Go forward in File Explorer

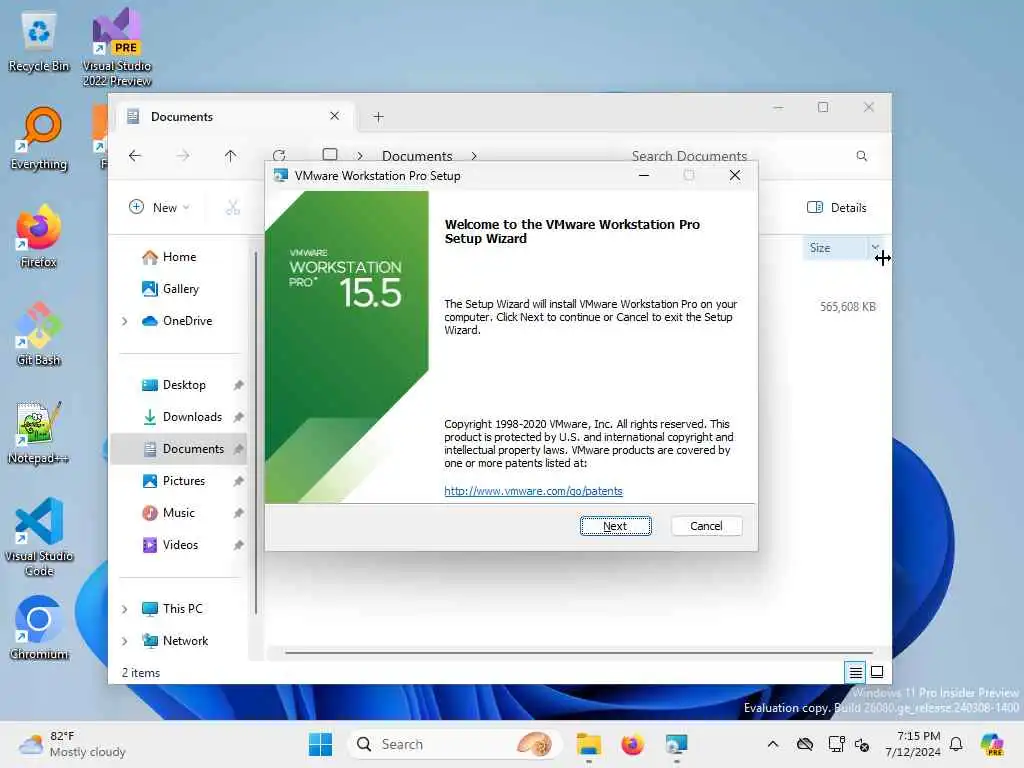click(x=183, y=155)
